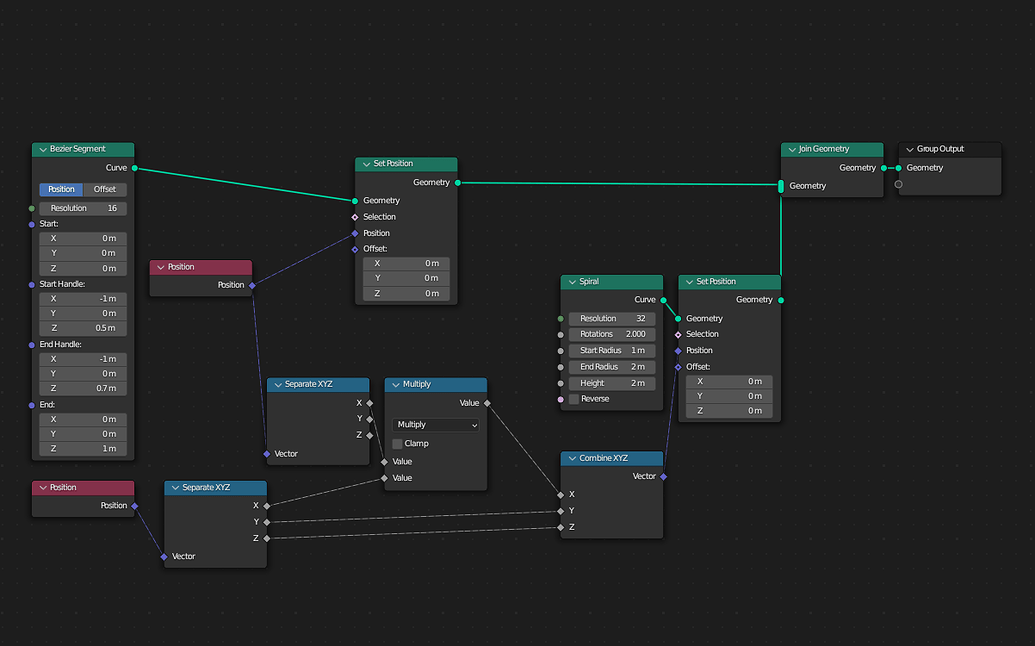Screen dimensions: 1035x646
Task: Click the Rotations 2.000 field
Action: click(612, 335)
